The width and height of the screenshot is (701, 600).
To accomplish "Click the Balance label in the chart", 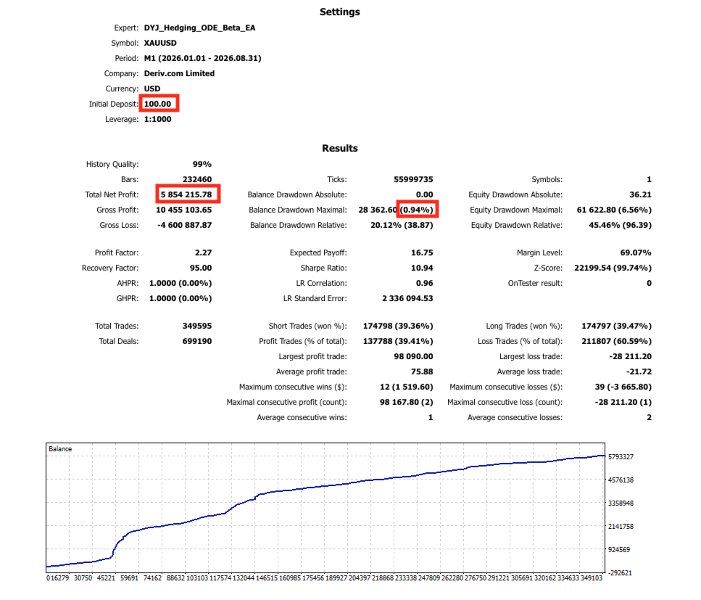I will point(60,448).
